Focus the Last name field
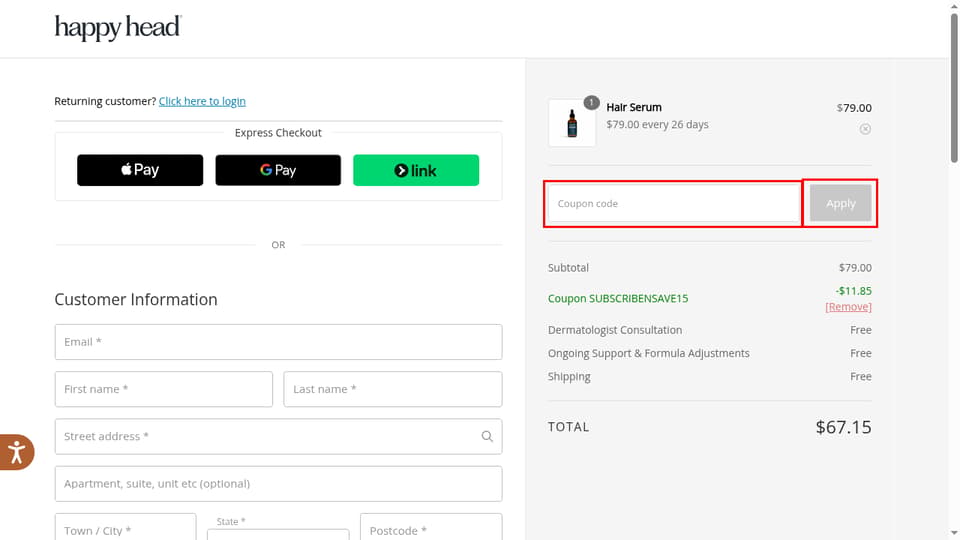Image resolution: width=960 pixels, height=540 pixels. 393,389
